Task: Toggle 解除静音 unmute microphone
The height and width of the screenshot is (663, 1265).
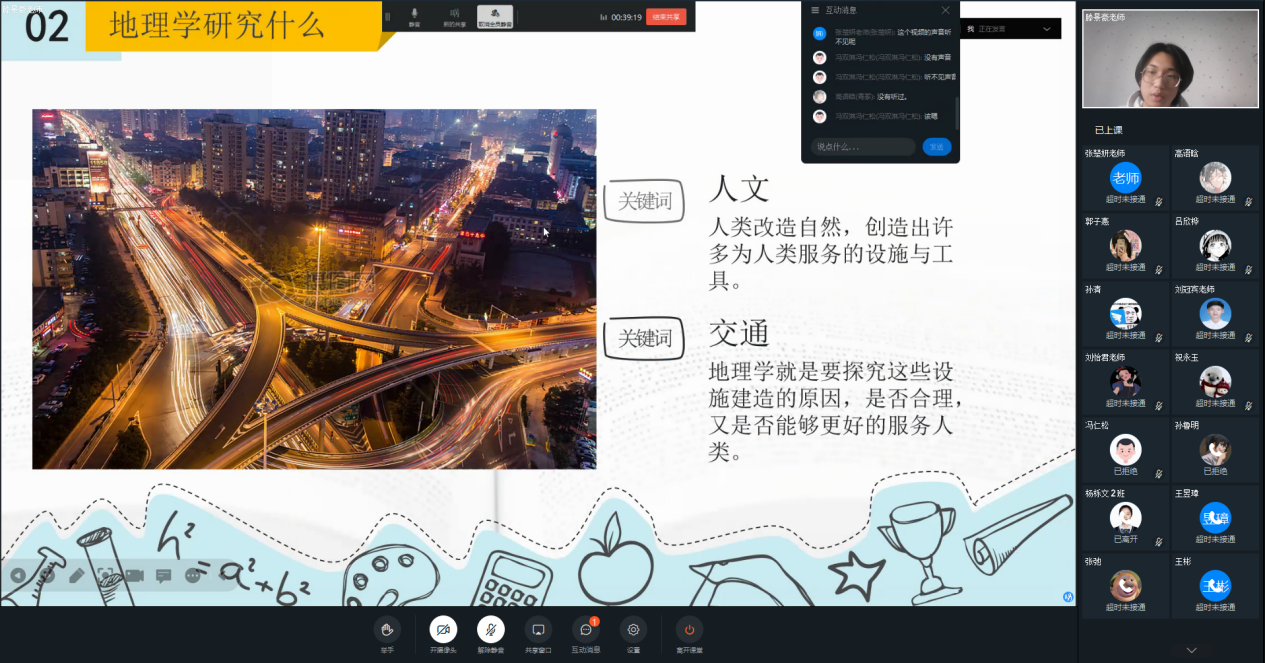Action: (x=490, y=629)
